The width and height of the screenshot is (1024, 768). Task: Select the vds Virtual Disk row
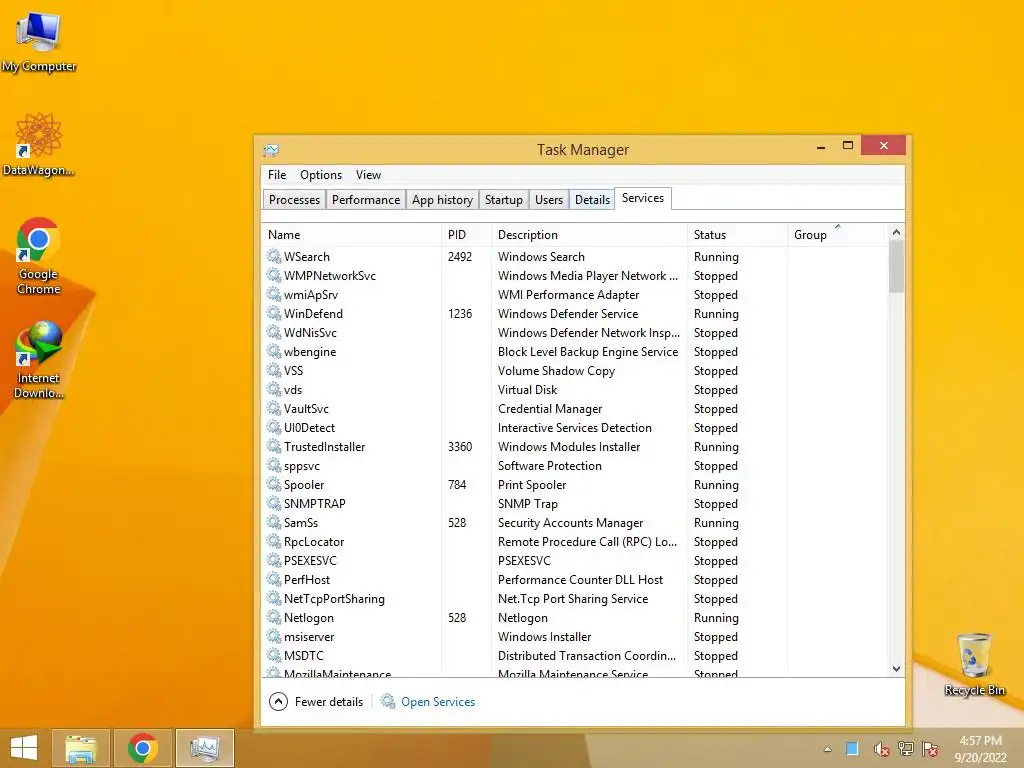point(575,389)
